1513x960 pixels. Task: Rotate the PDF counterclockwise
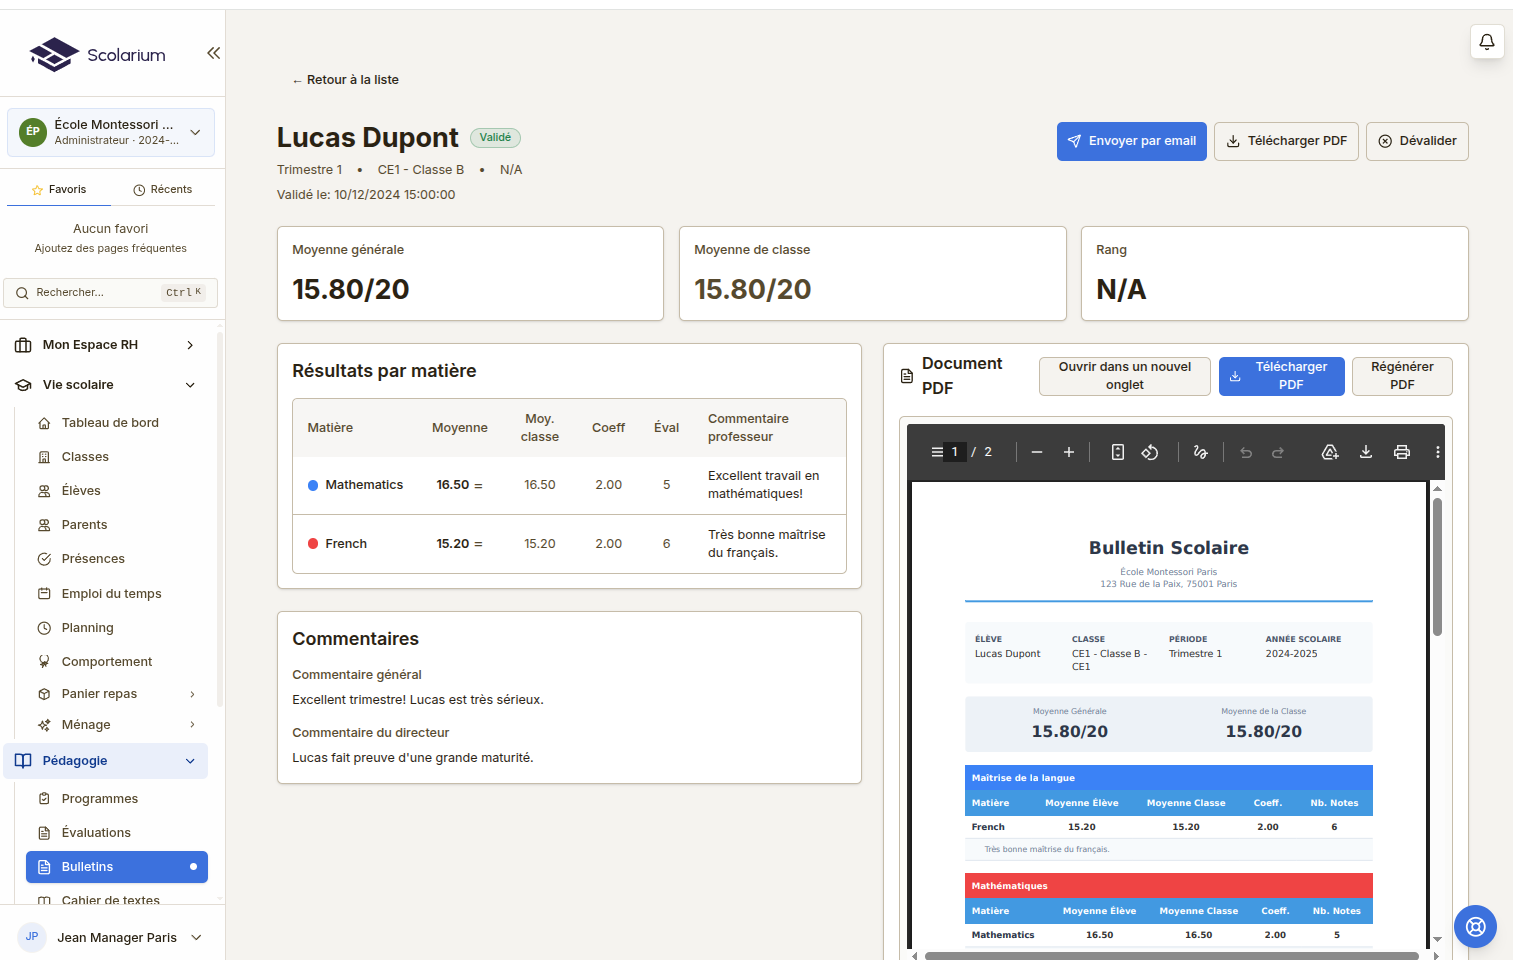pos(1150,452)
